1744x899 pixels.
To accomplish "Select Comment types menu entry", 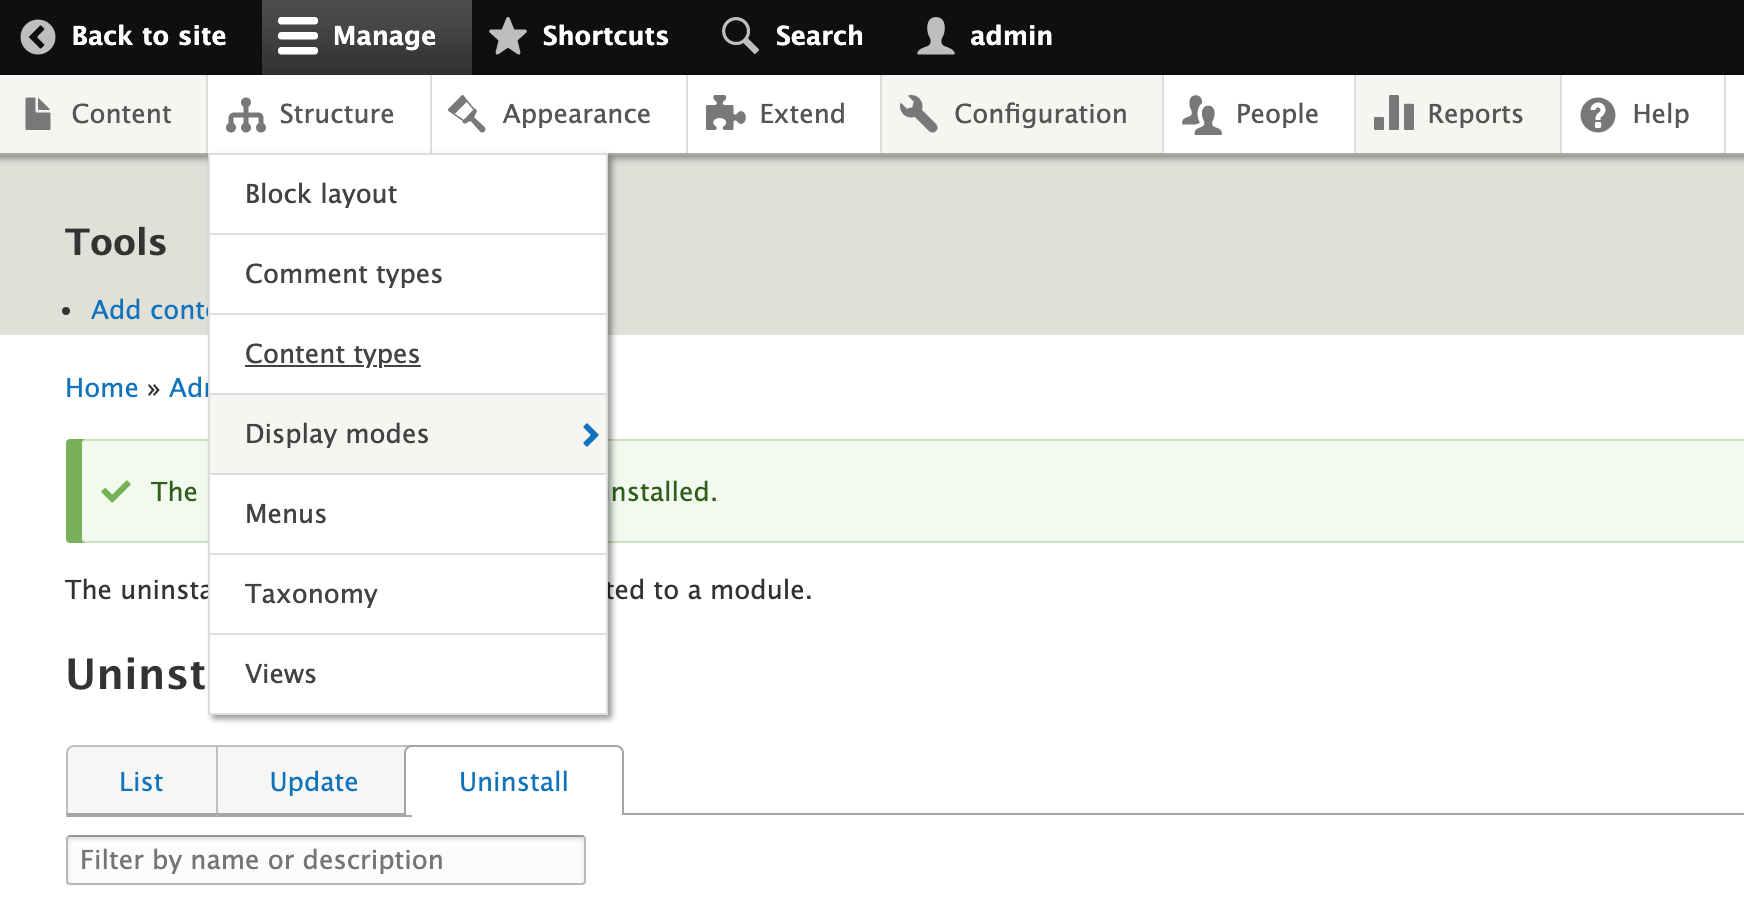I will pyautogui.click(x=408, y=274).
